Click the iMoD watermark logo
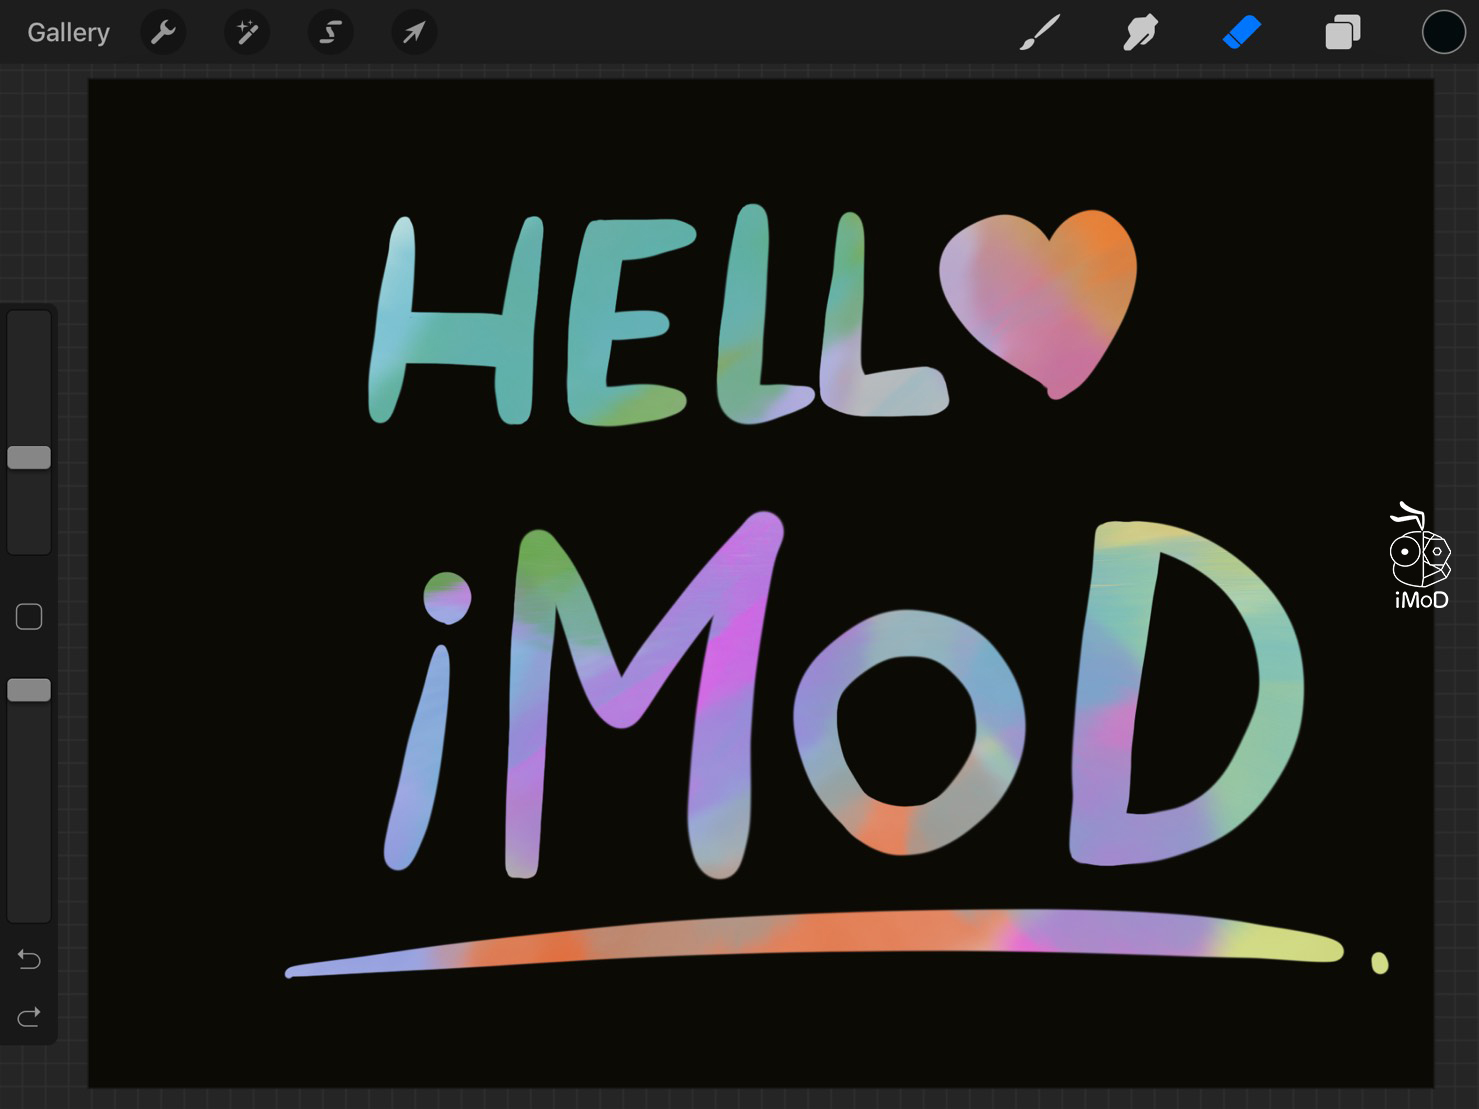This screenshot has width=1479, height=1109. (x=1420, y=557)
